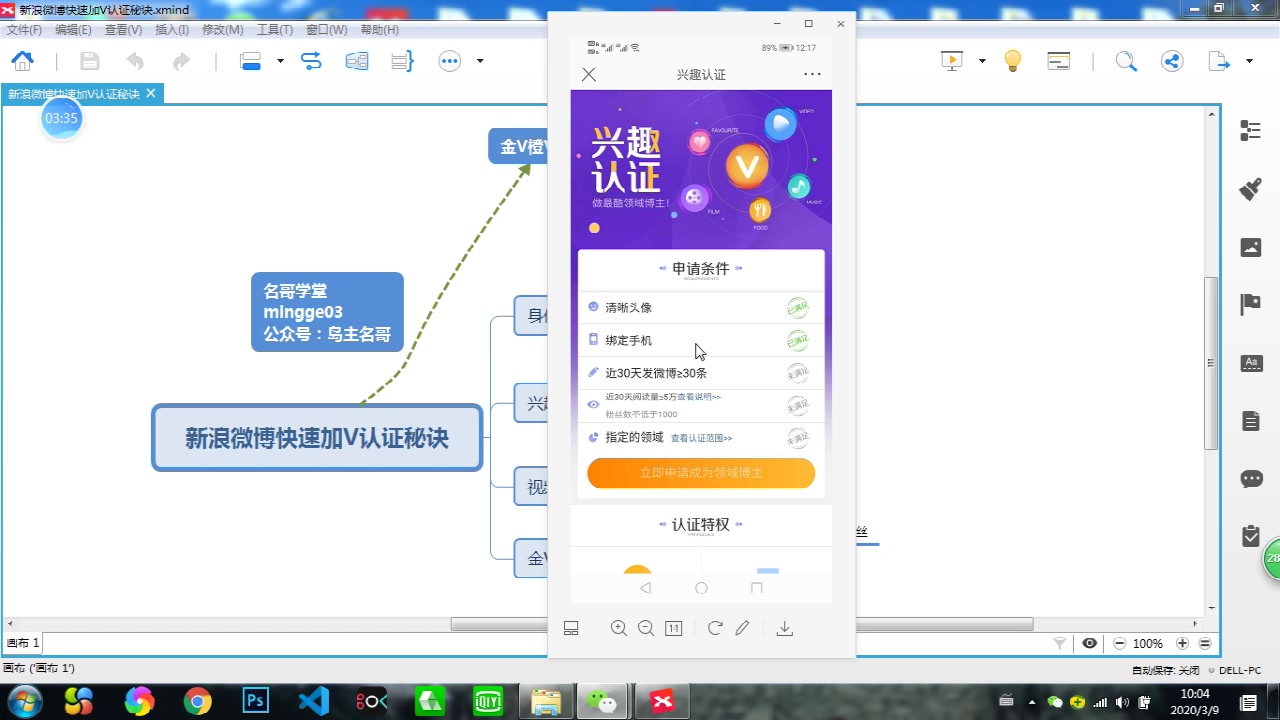This screenshot has width=1280, height=720.
Task: Click the X on 兴趣认证 page
Action: 589,74
